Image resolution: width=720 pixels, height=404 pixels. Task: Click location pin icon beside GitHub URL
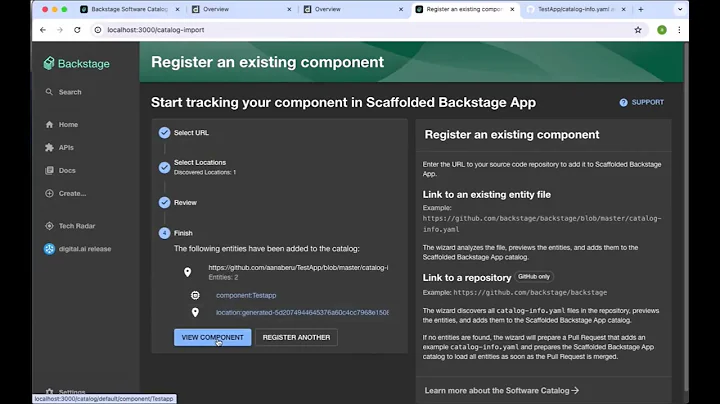(x=187, y=272)
